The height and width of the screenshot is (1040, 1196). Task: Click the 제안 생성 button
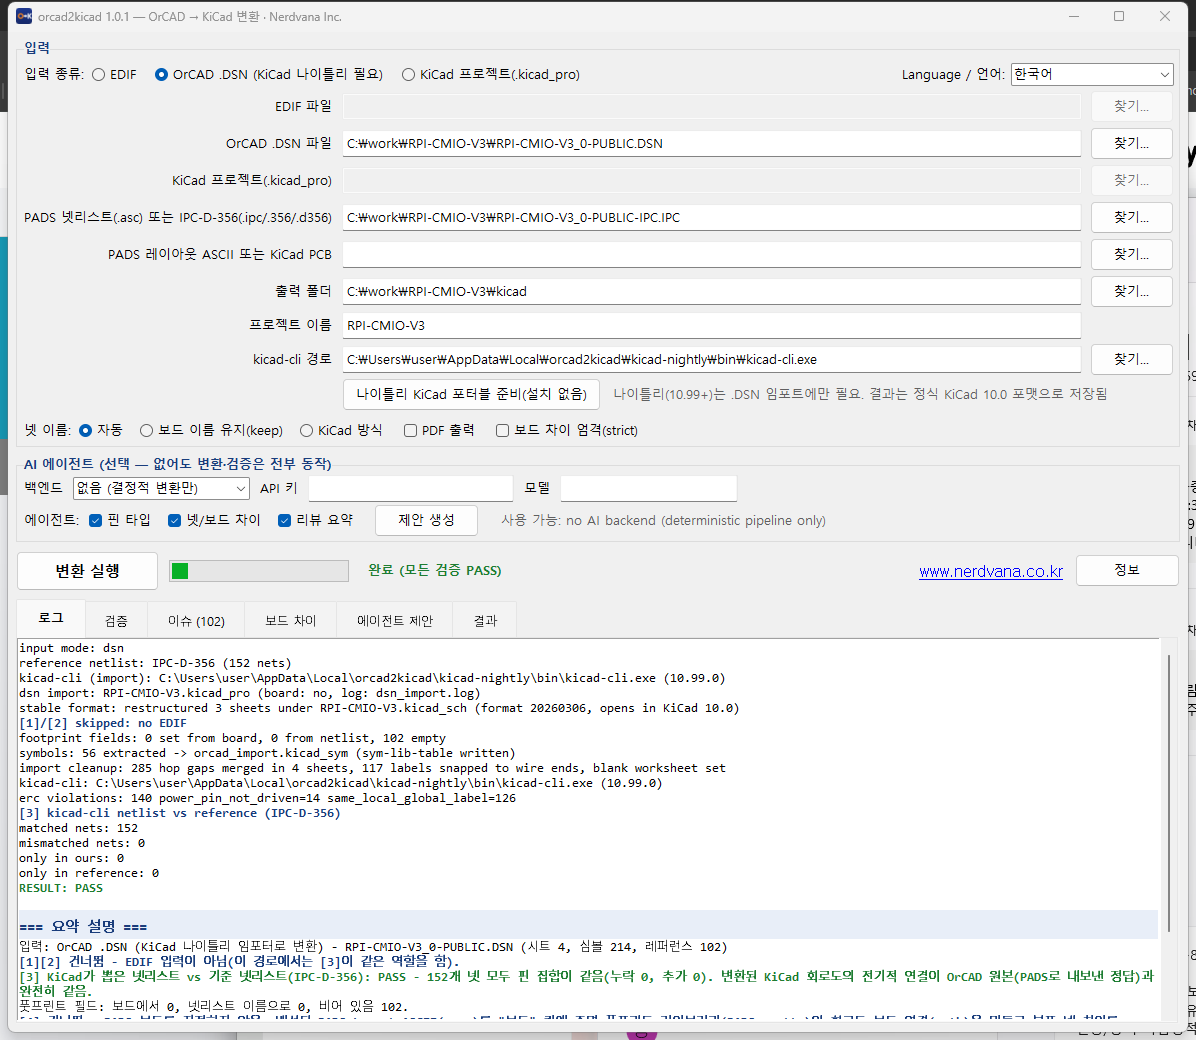point(426,520)
